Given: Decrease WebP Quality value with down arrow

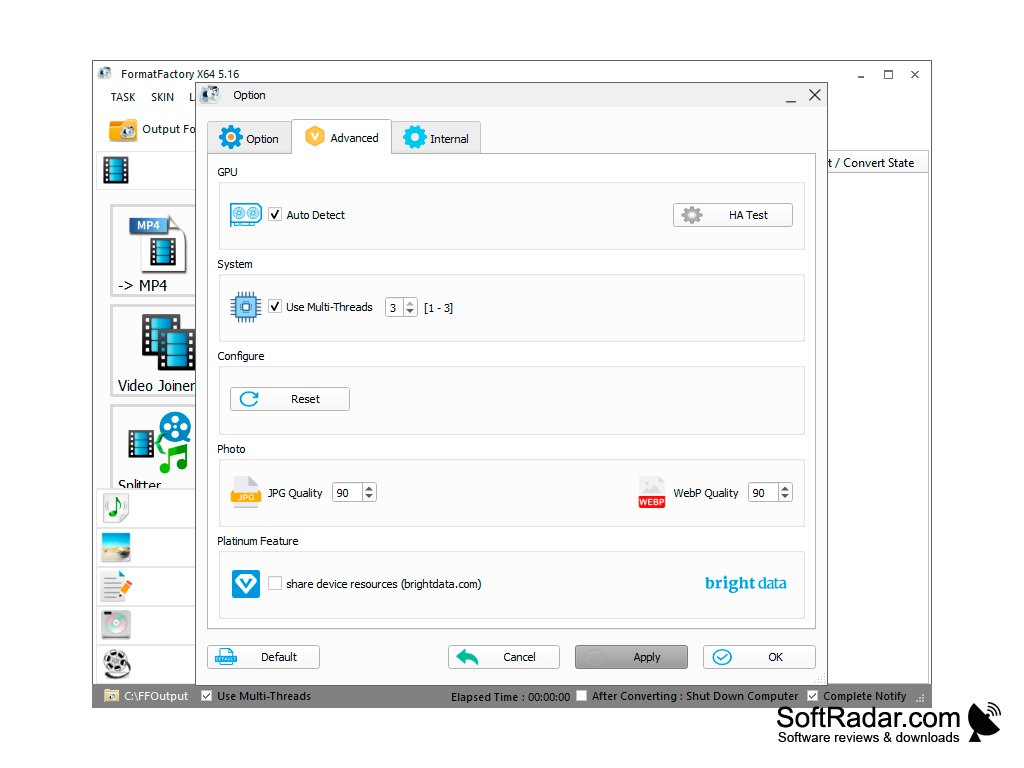Looking at the screenshot, I should [785, 496].
